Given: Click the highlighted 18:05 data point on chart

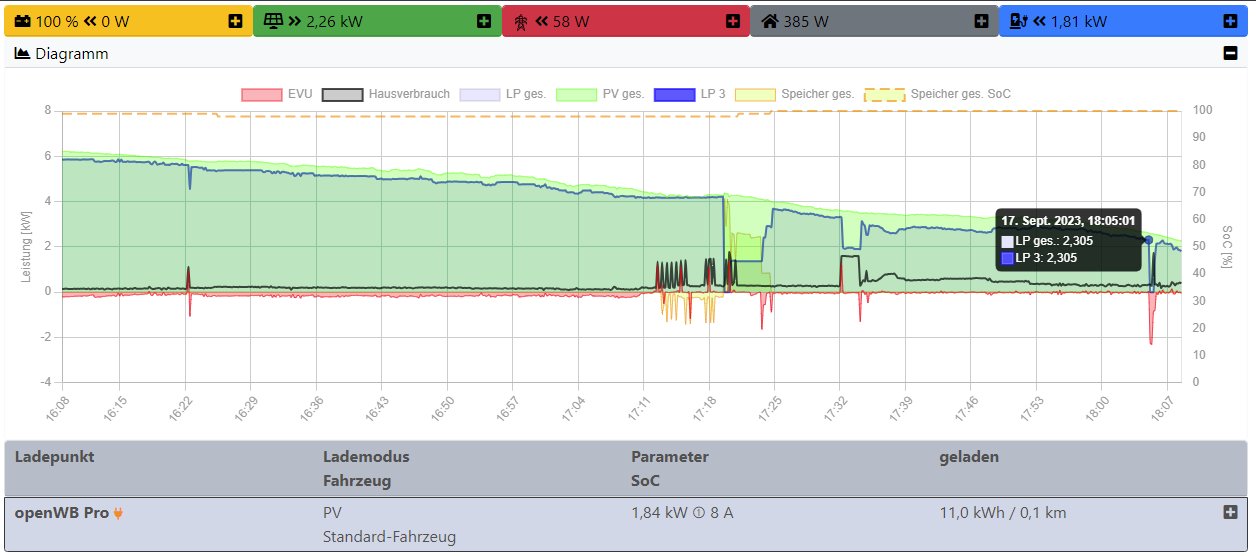Looking at the screenshot, I should point(1148,240).
